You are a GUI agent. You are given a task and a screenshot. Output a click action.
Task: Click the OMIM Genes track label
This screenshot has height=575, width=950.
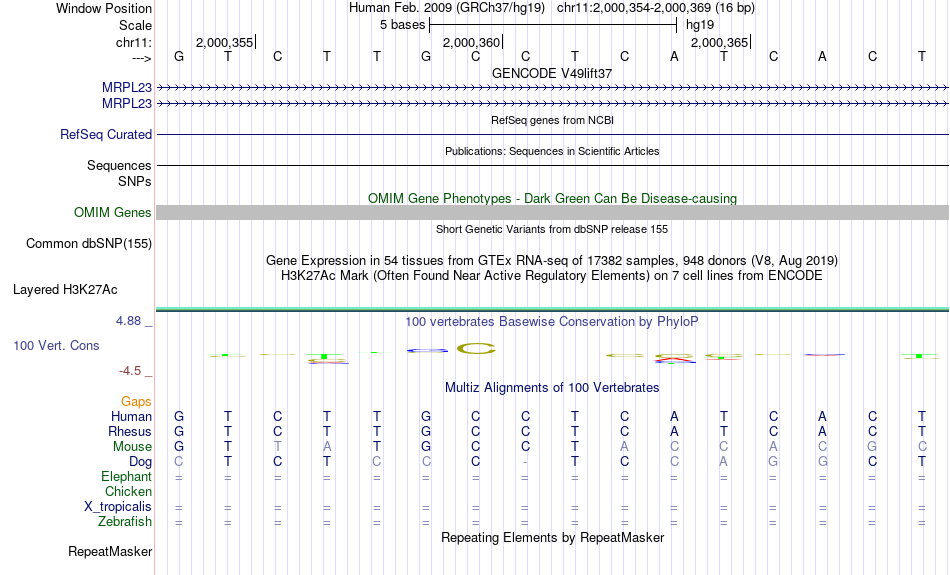point(113,213)
